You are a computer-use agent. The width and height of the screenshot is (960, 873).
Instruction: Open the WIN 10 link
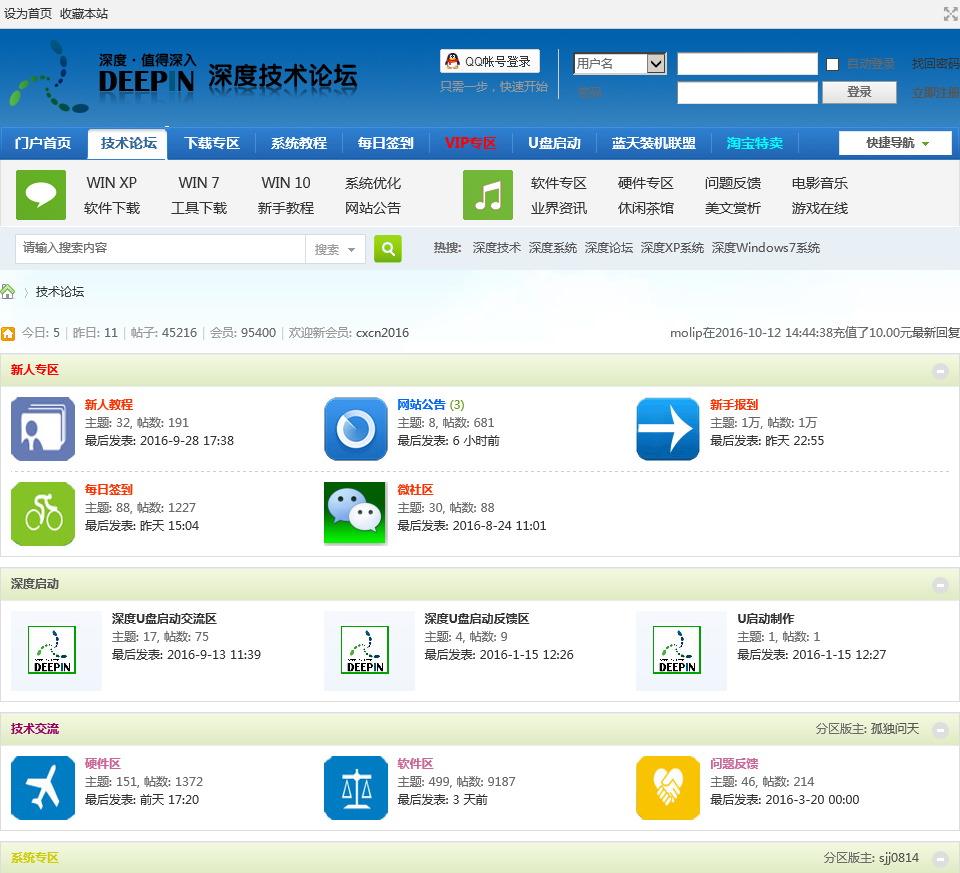point(286,183)
